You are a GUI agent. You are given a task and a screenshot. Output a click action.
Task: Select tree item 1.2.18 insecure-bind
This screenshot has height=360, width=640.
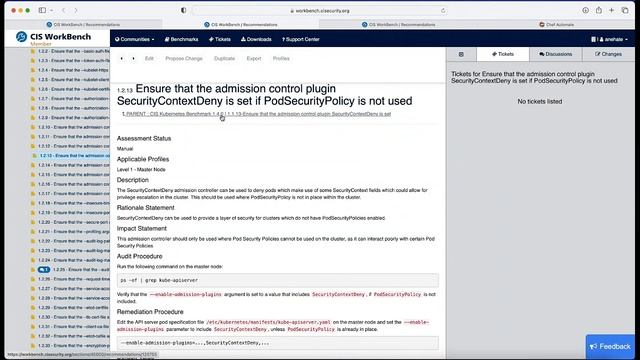tap(74, 203)
